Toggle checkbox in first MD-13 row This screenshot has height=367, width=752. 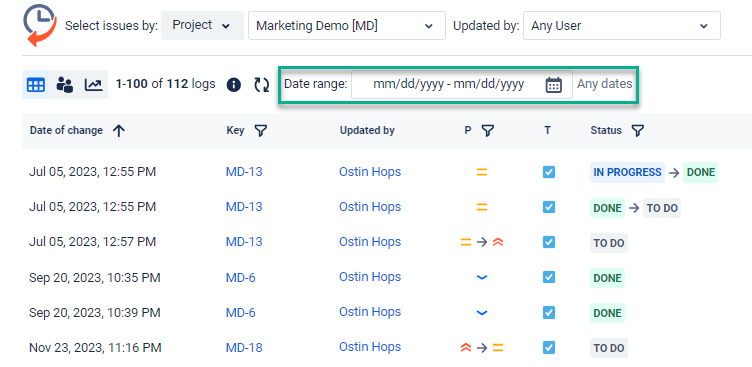[549, 172]
